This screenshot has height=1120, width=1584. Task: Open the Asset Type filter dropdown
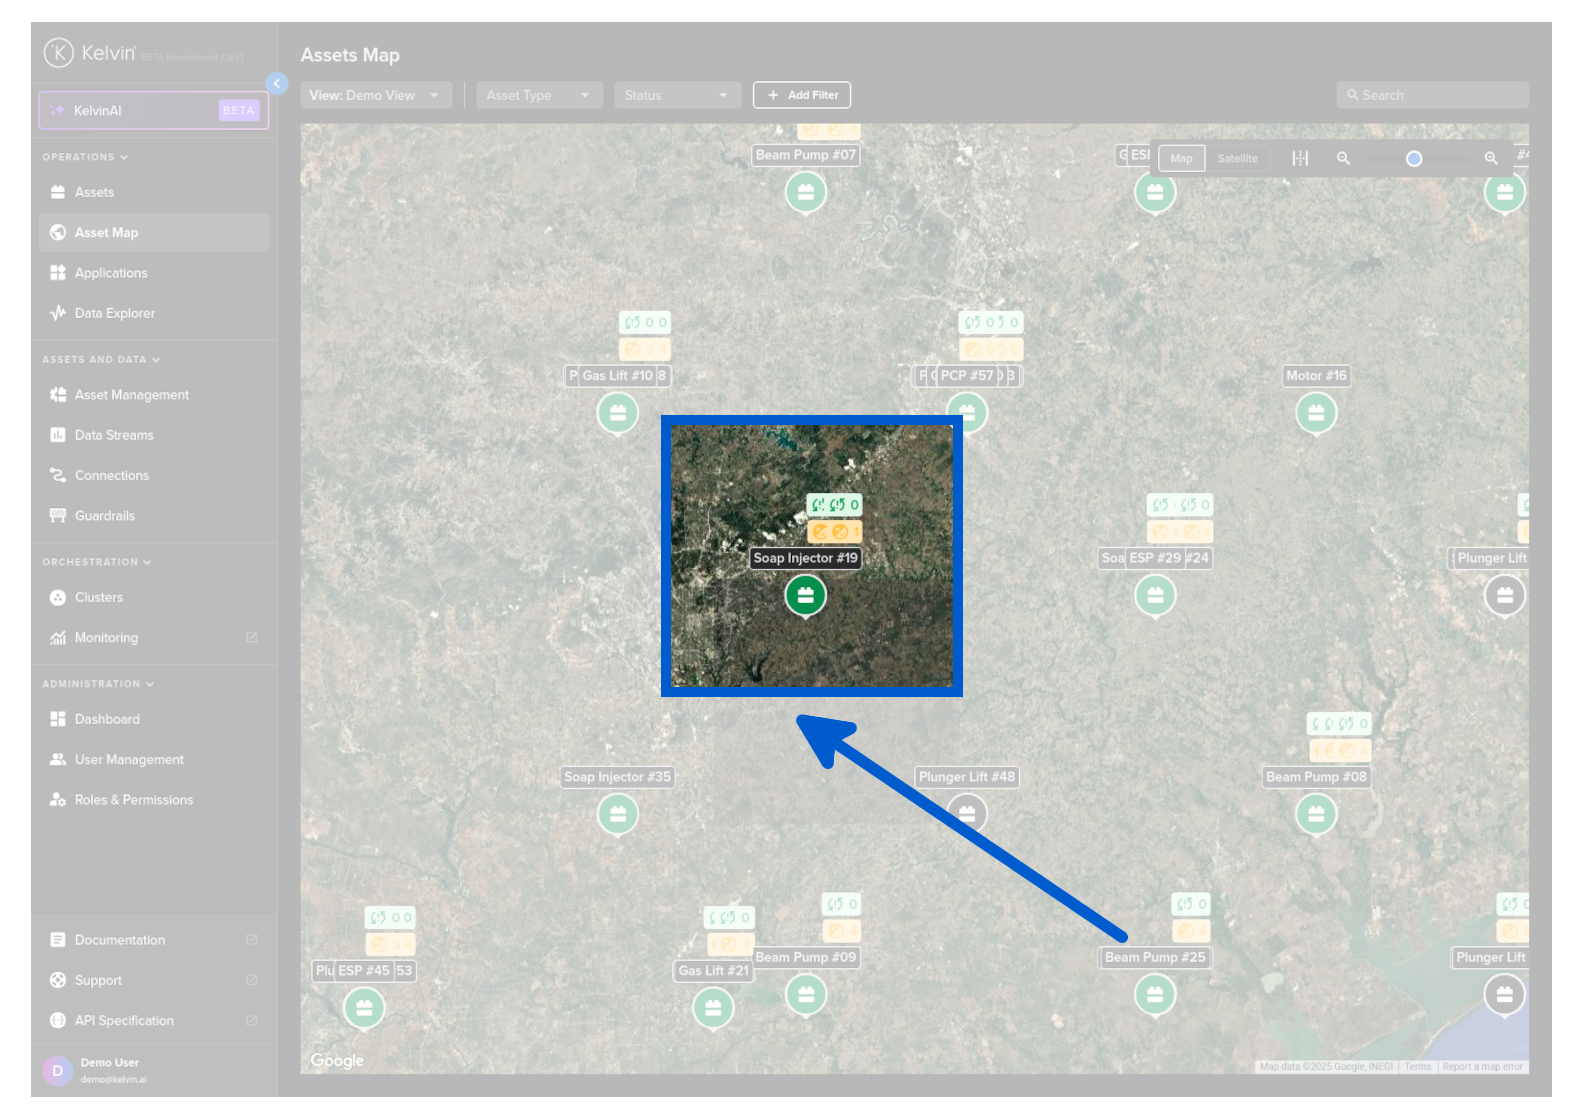point(538,95)
